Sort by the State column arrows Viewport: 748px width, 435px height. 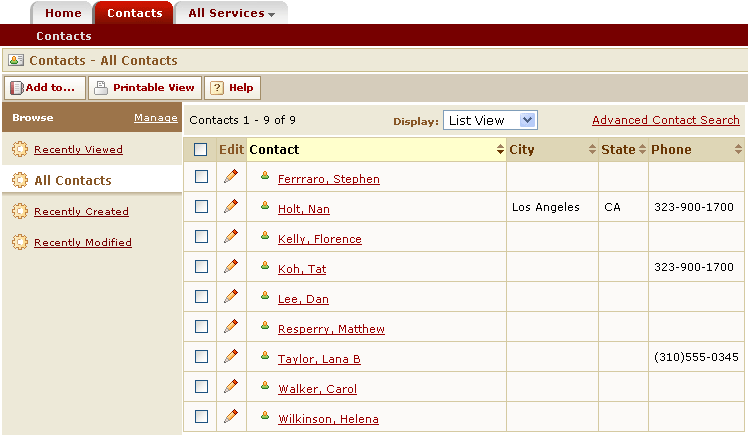642,149
